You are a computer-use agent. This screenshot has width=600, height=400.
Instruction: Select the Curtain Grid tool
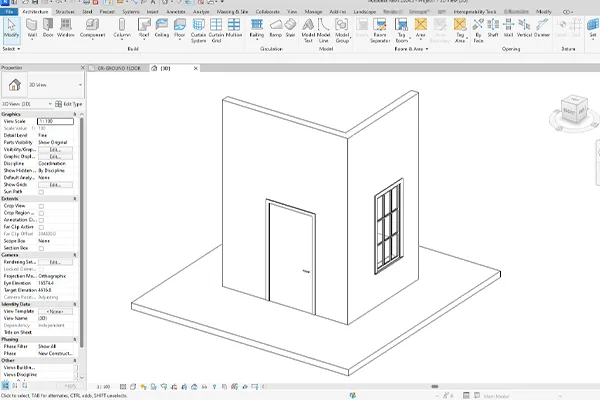pos(216,31)
